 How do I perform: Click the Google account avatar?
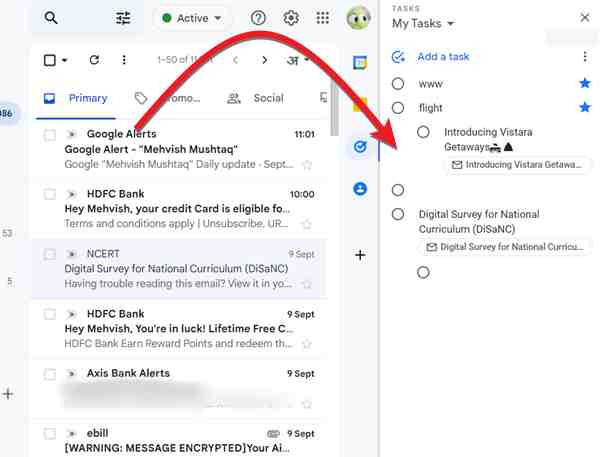point(358,18)
